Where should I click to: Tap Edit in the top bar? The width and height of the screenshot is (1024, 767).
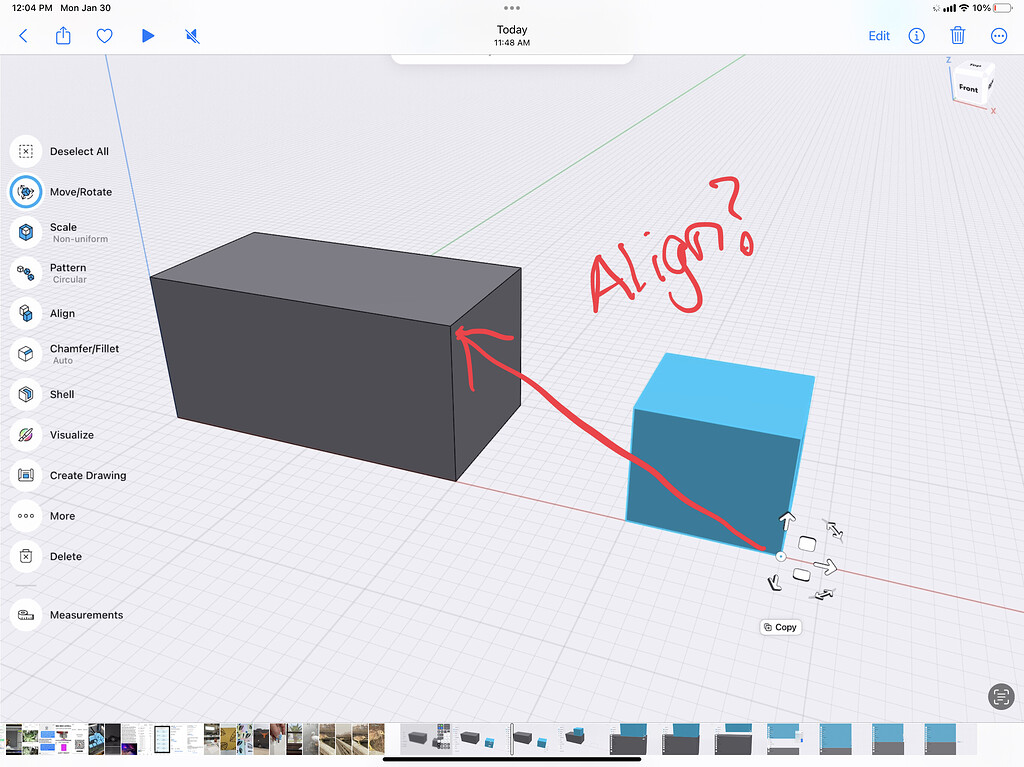point(879,35)
